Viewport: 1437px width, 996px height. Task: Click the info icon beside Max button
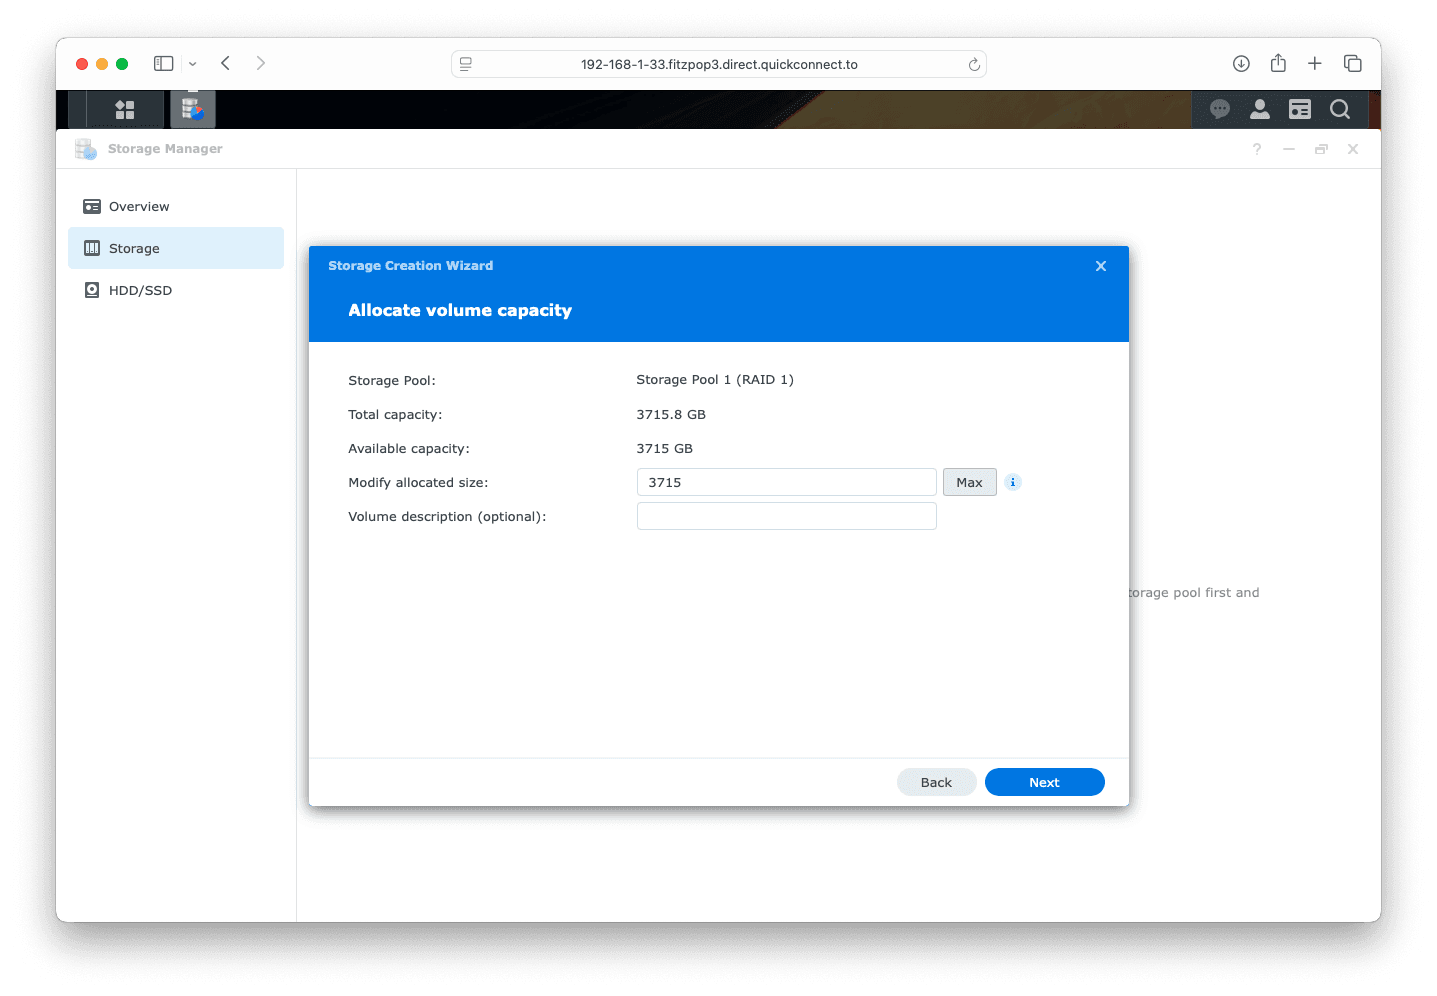point(1012,482)
